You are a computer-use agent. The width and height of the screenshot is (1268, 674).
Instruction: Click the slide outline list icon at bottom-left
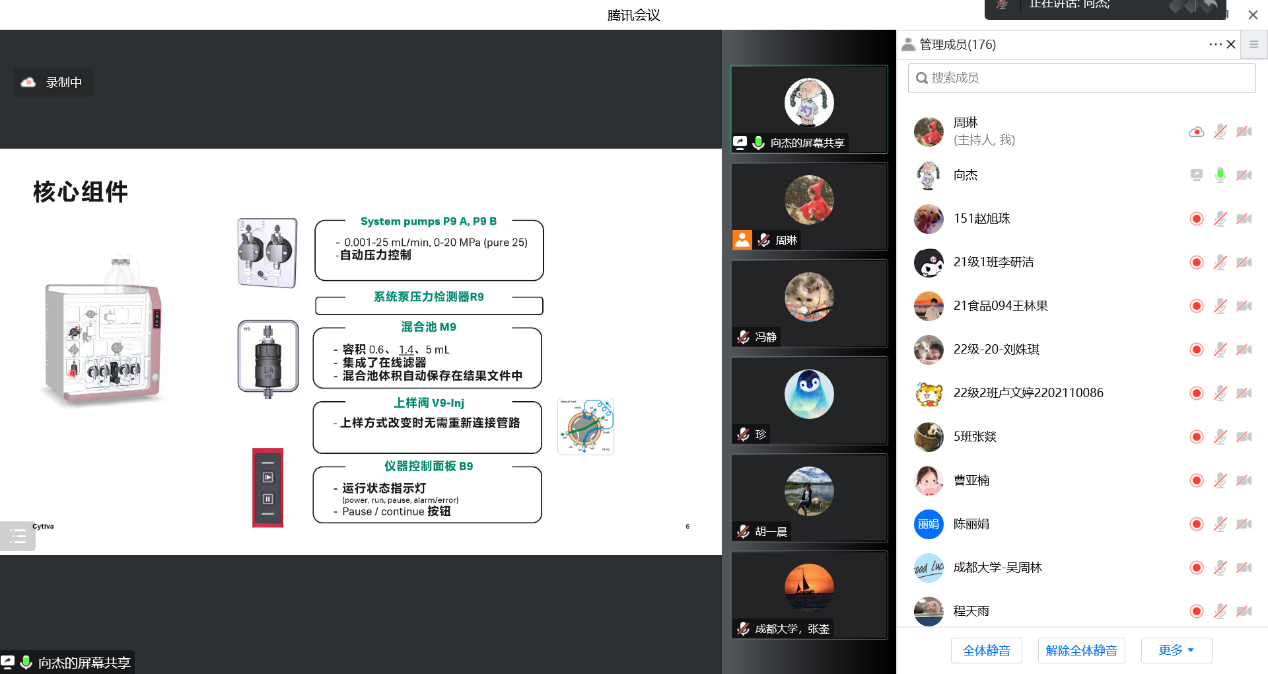(x=18, y=536)
